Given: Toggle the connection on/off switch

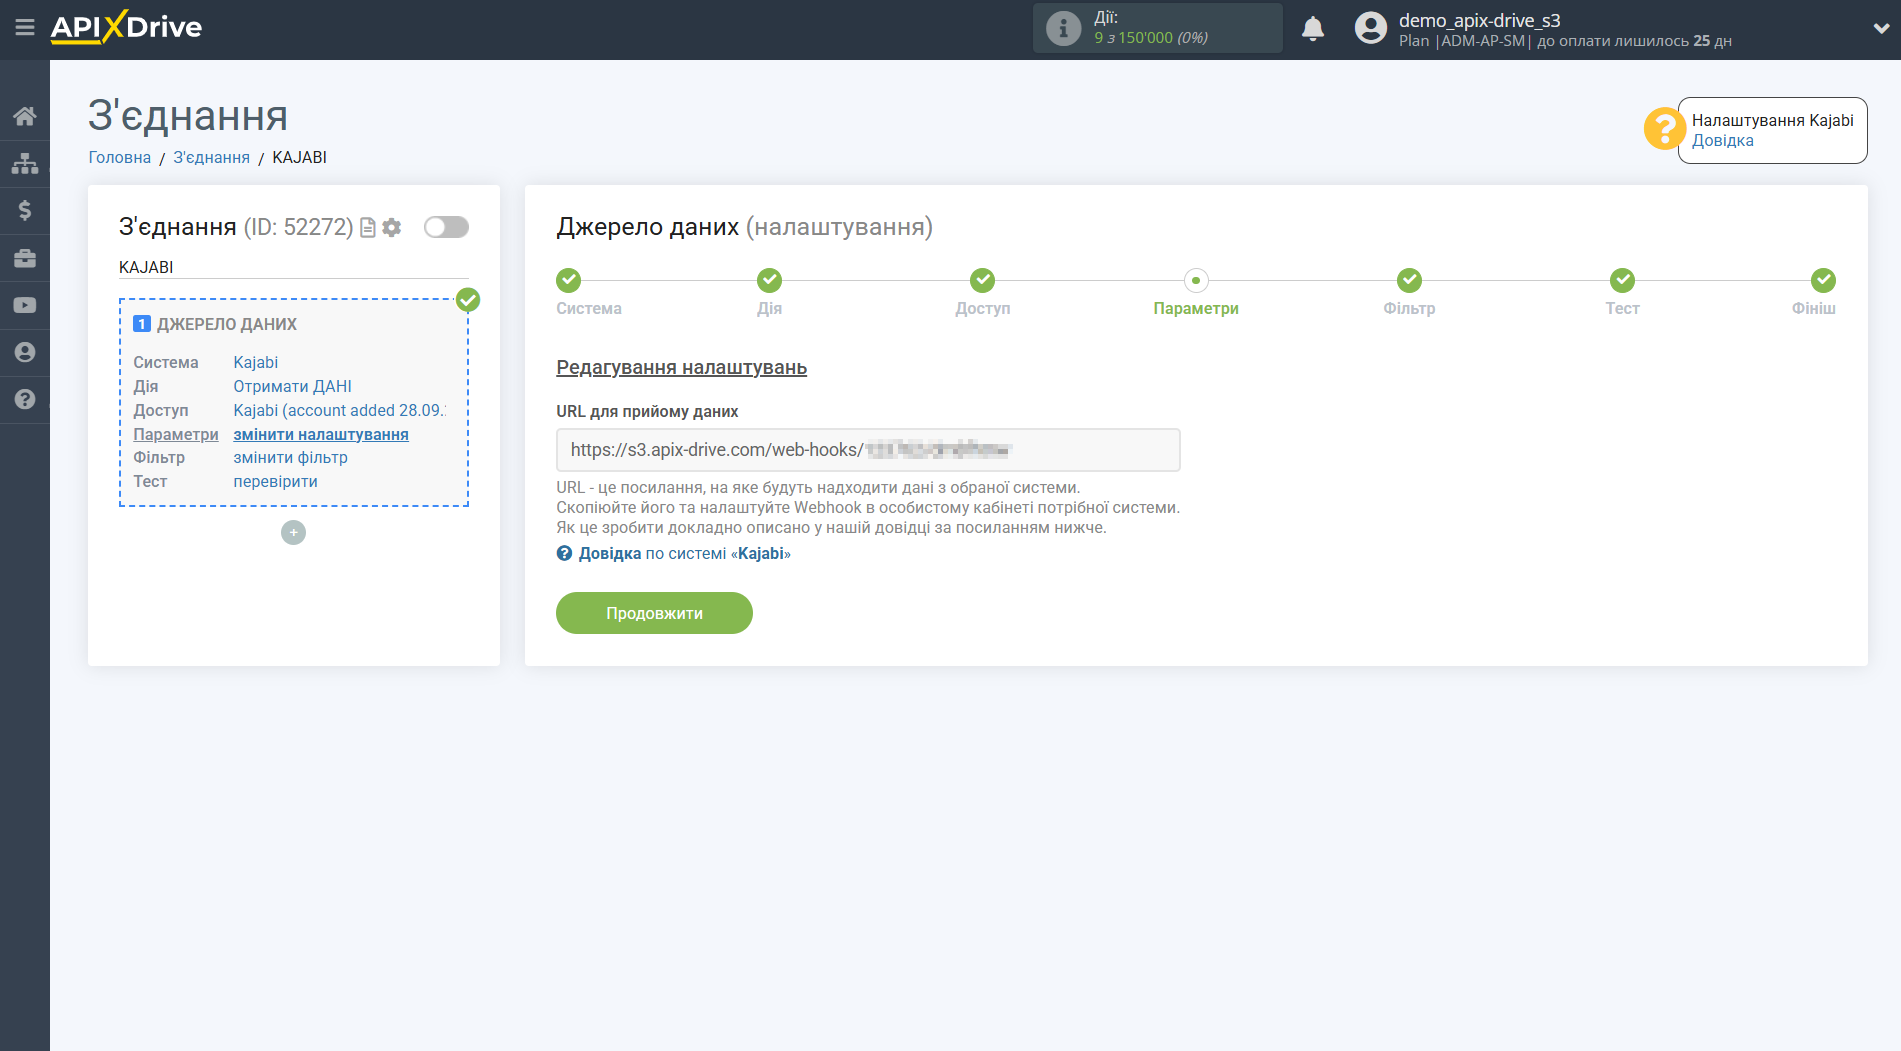Looking at the screenshot, I should pyautogui.click(x=446, y=227).
